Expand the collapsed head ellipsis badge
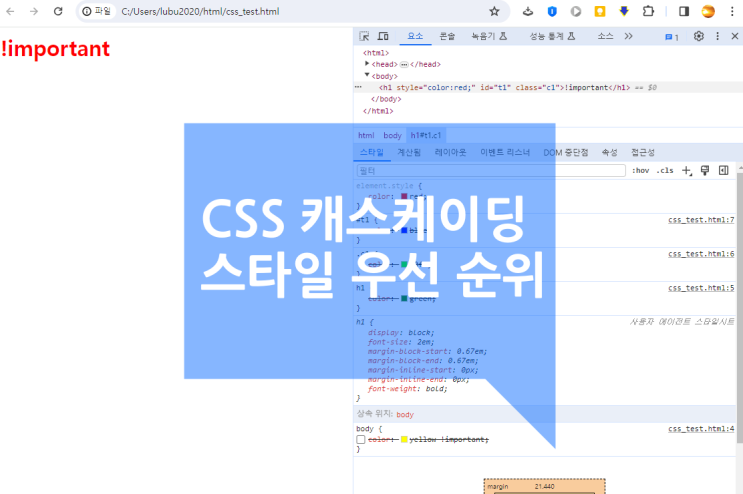Image resolution: width=743 pixels, height=494 pixels. coord(404,64)
